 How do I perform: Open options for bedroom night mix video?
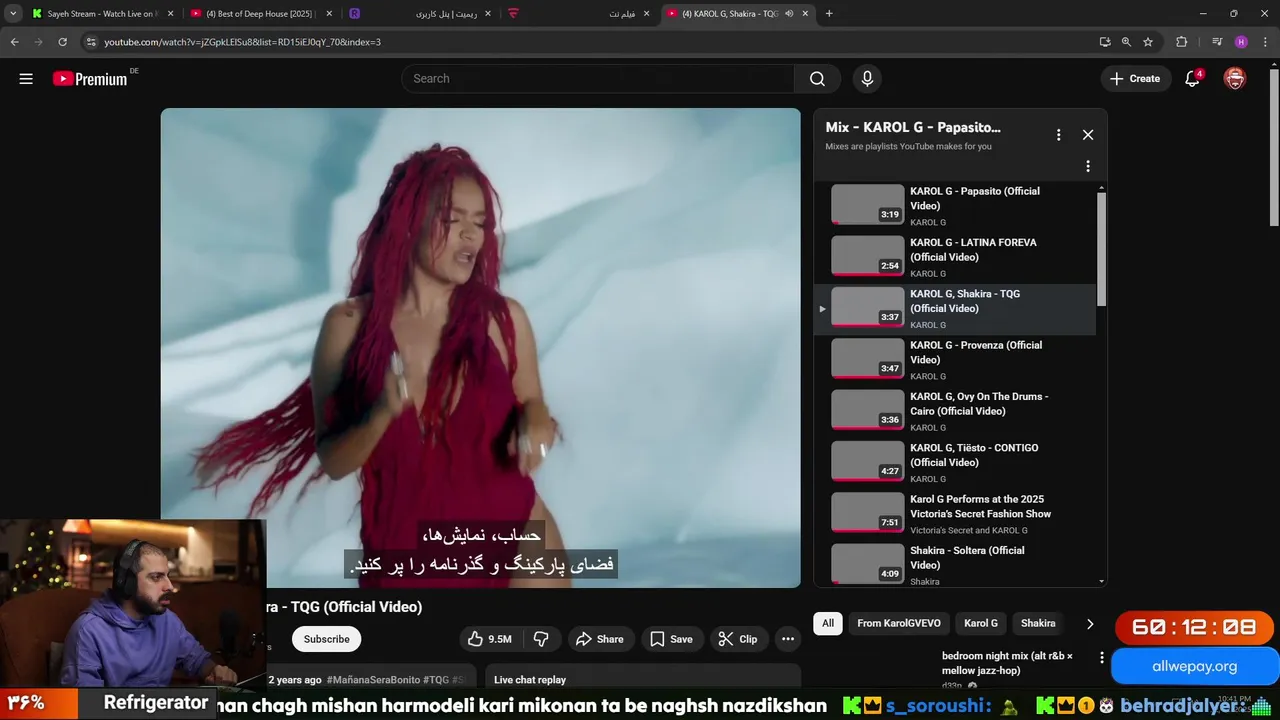pos(1102,658)
